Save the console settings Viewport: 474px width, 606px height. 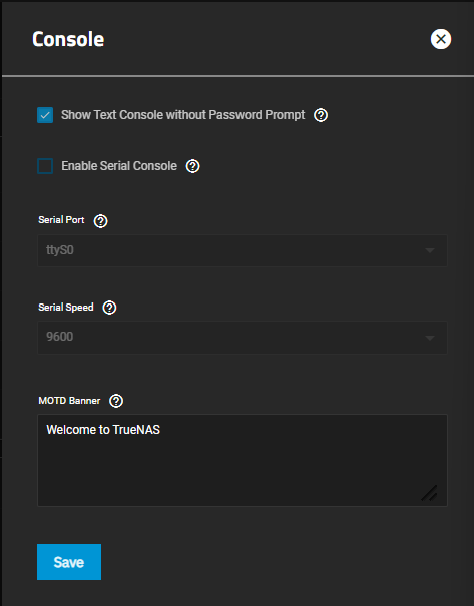point(69,562)
